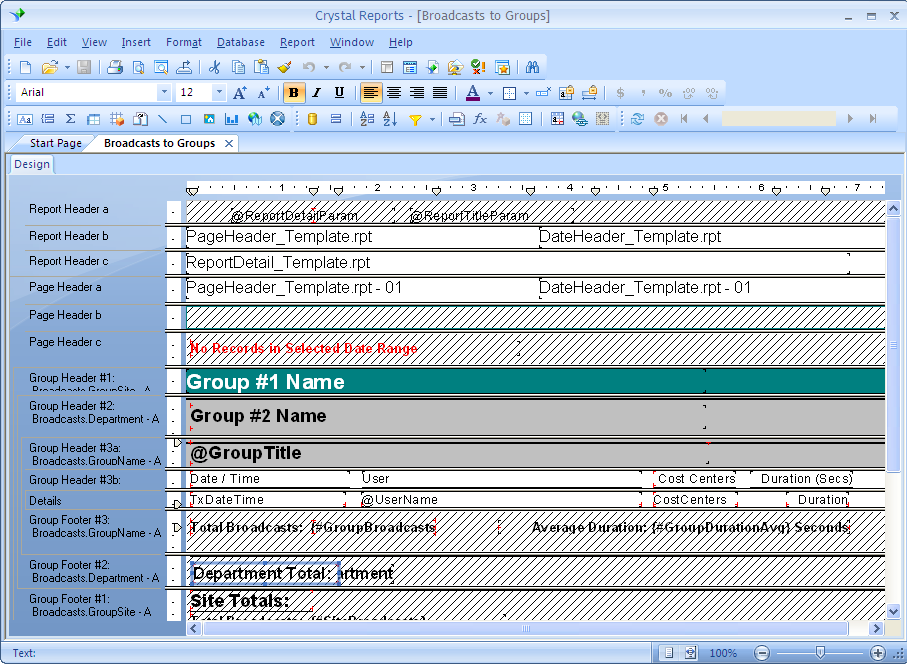The height and width of the screenshot is (664, 907).
Task: Click the Format Painter brush icon
Action: (x=284, y=67)
